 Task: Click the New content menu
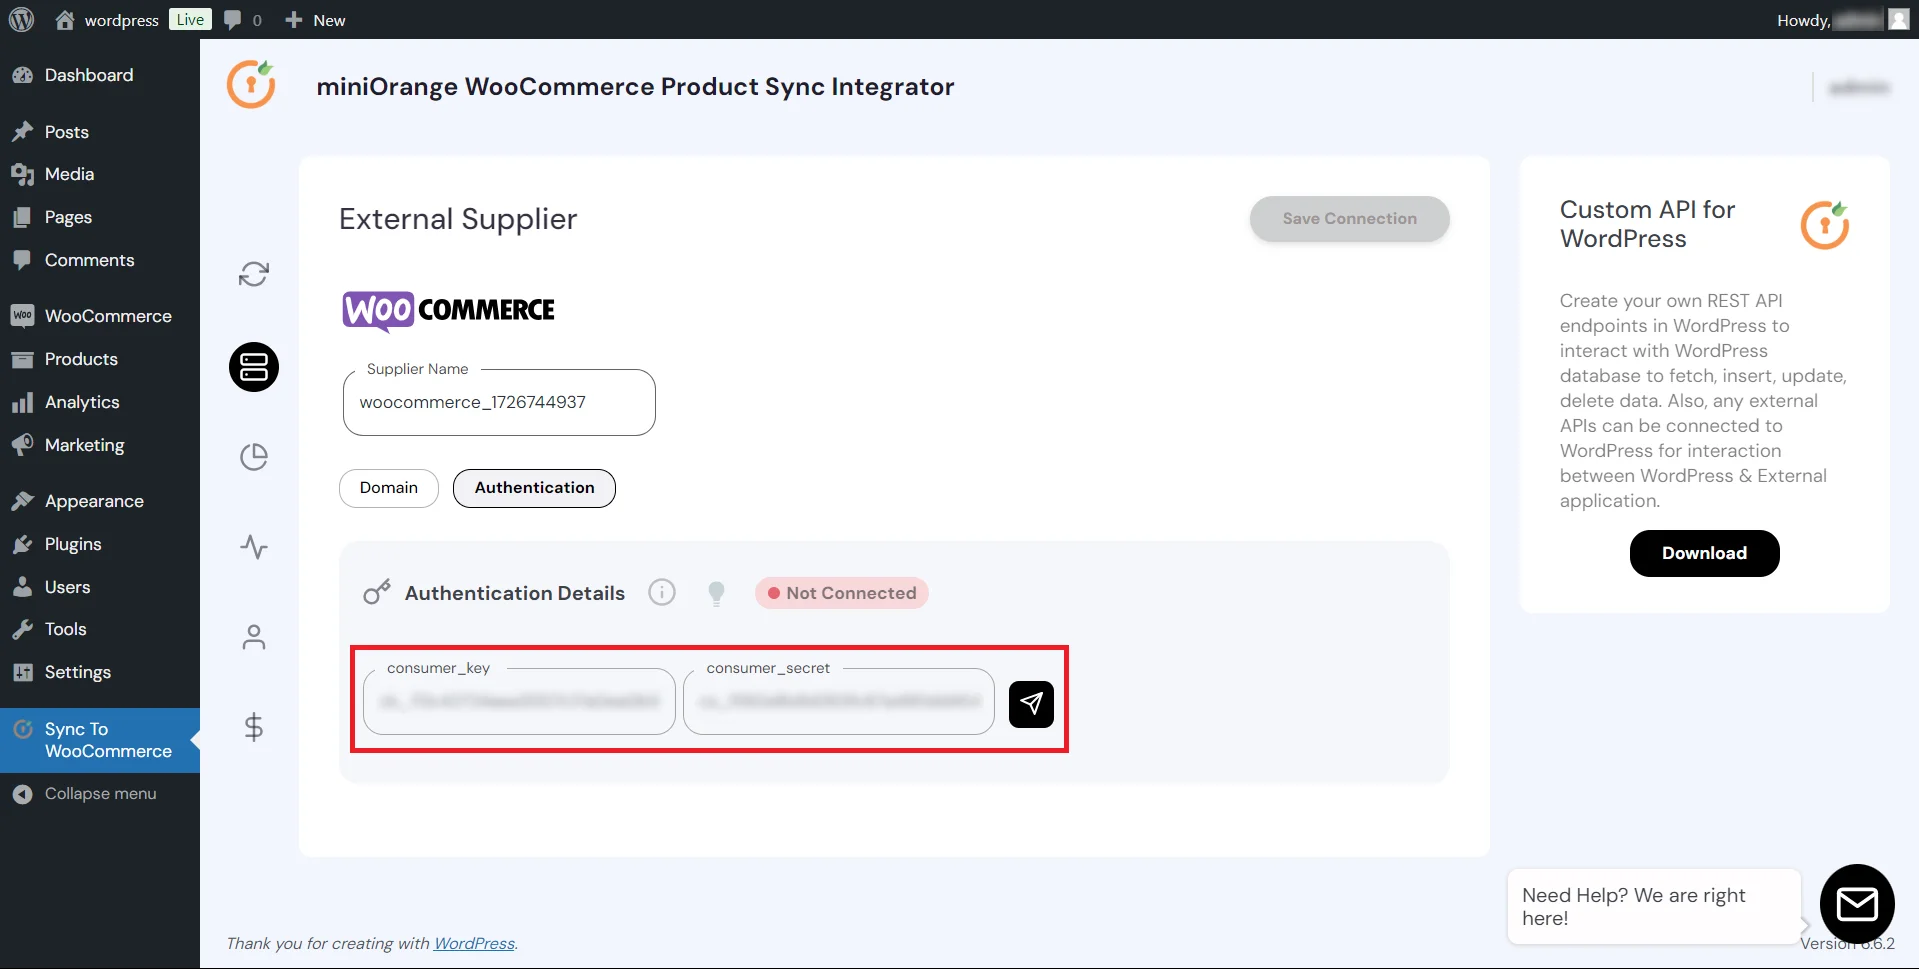(315, 20)
